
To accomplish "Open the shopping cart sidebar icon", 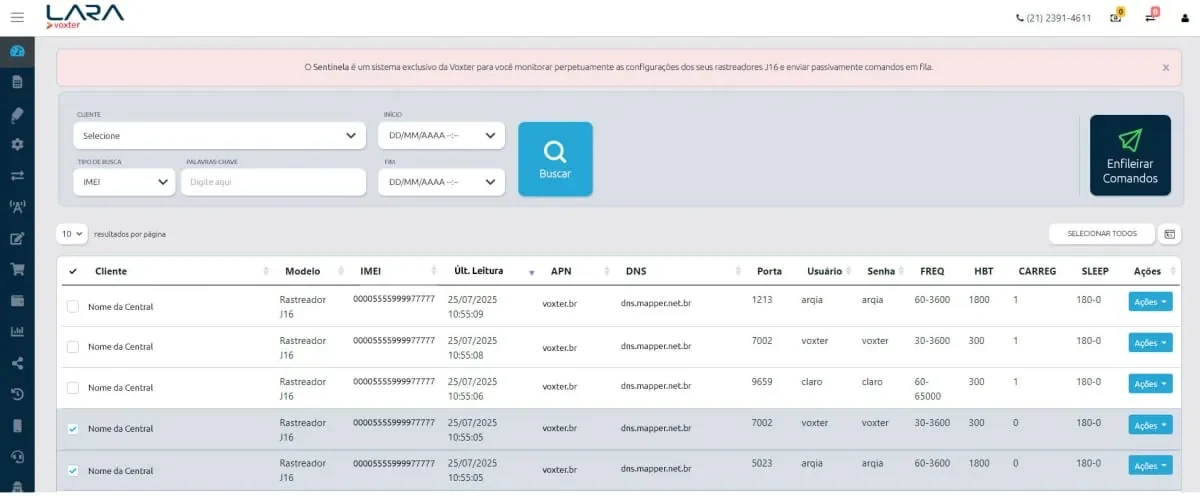I will click(x=17, y=269).
